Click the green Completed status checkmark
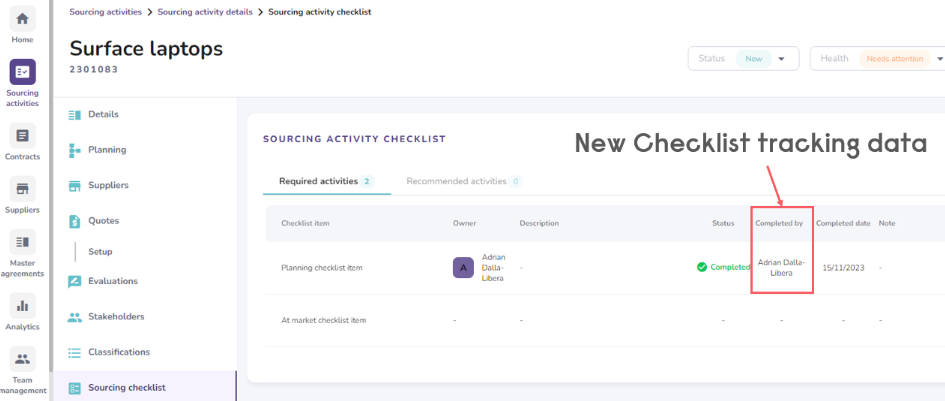945x401 pixels. [x=702, y=267]
